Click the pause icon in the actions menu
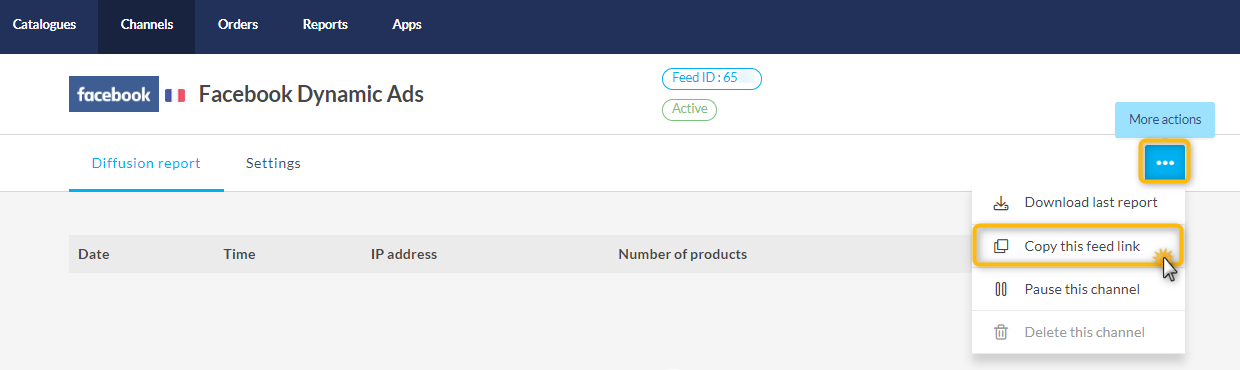The image size is (1240, 370). (1001, 289)
